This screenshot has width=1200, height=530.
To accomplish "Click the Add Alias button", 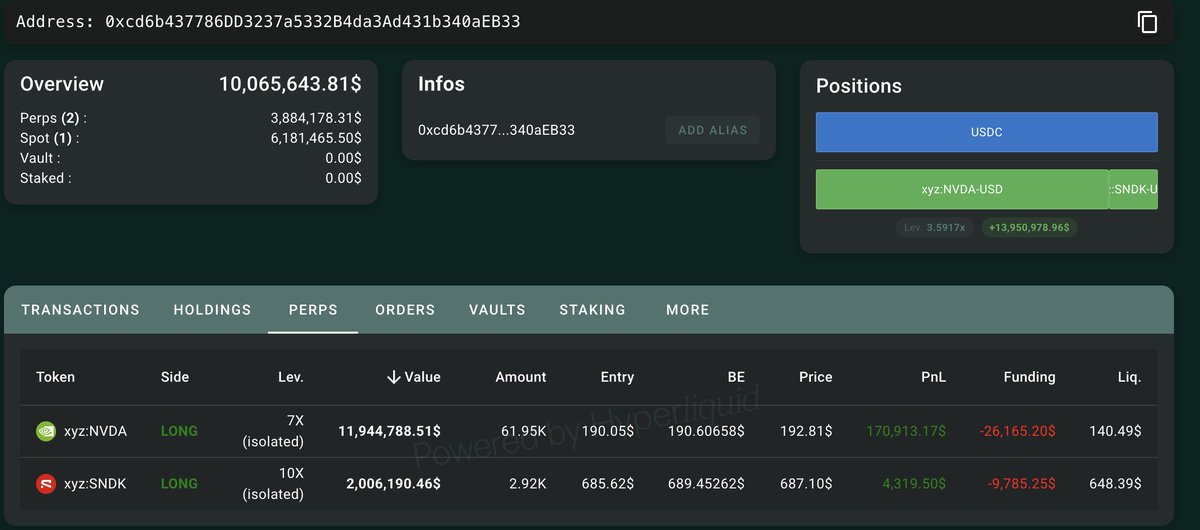I will tap(712, 130).
